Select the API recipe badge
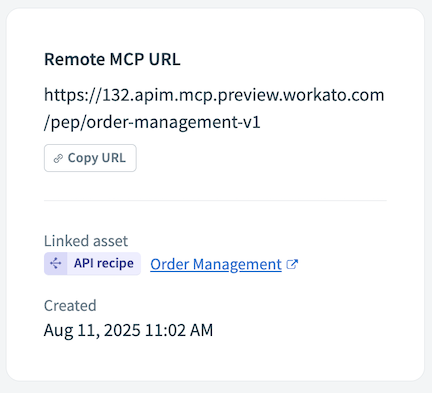 pyautogui.click(x=92, y=264)
